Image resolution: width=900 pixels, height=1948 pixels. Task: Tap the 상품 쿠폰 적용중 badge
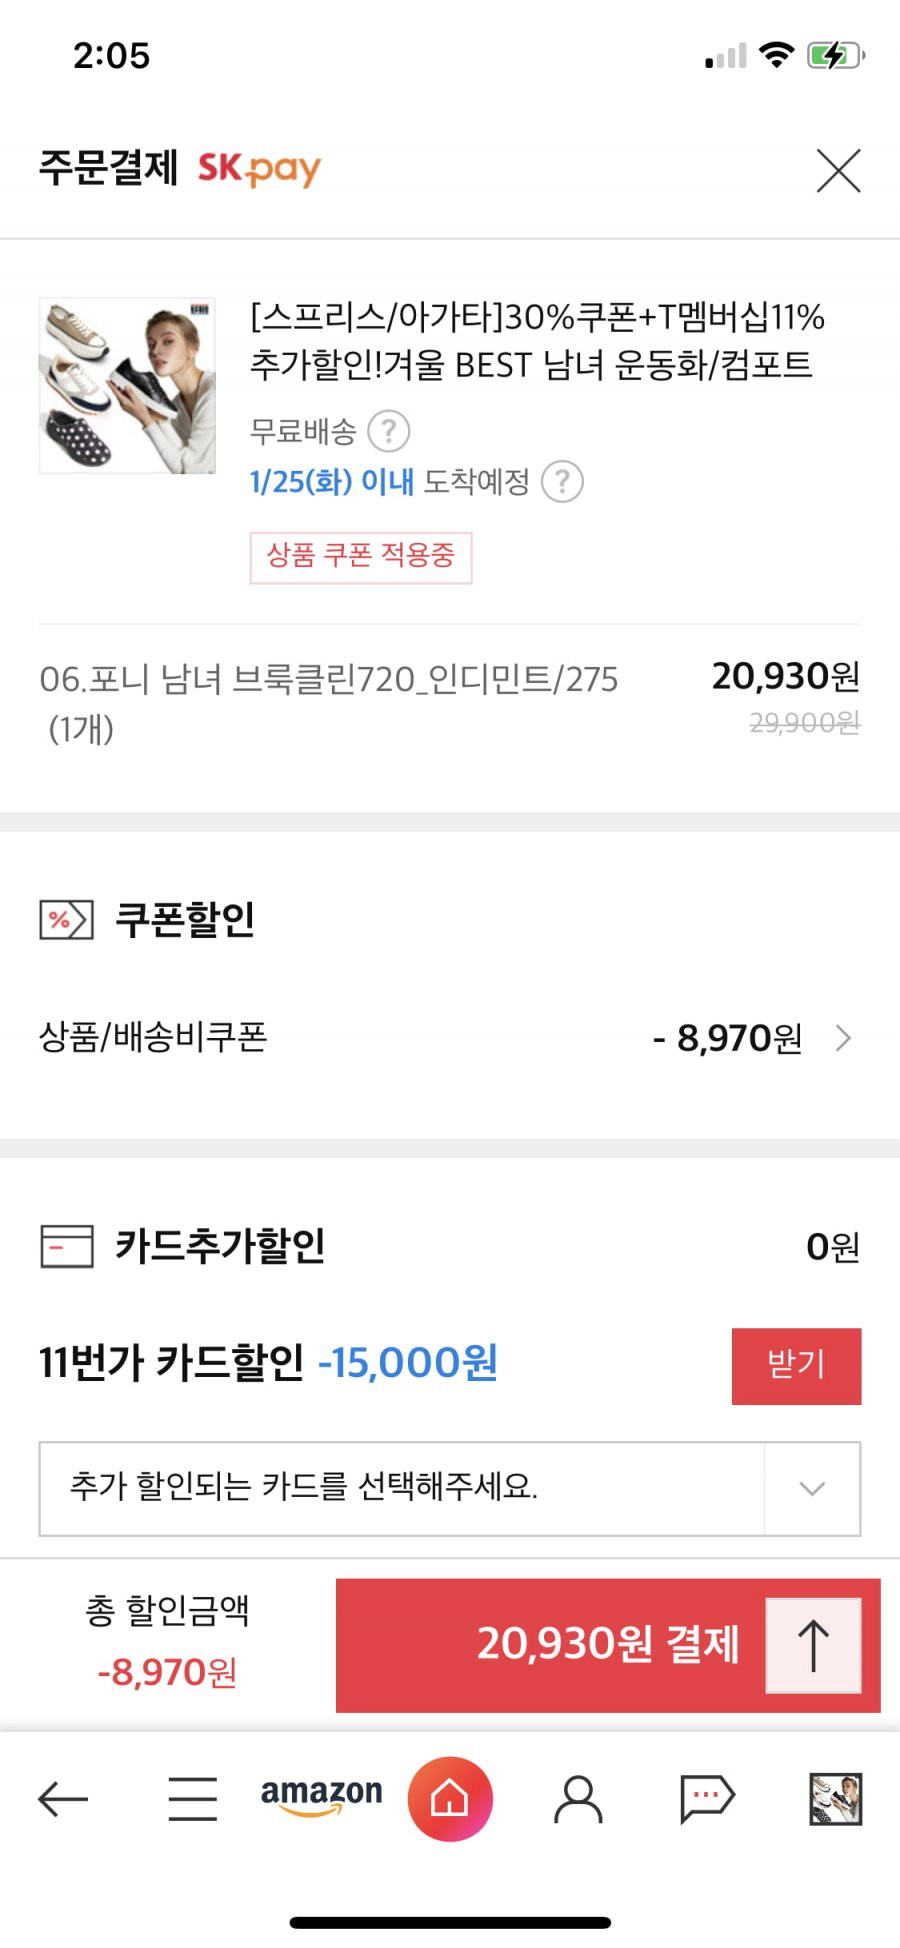click(x=360, y=557)
